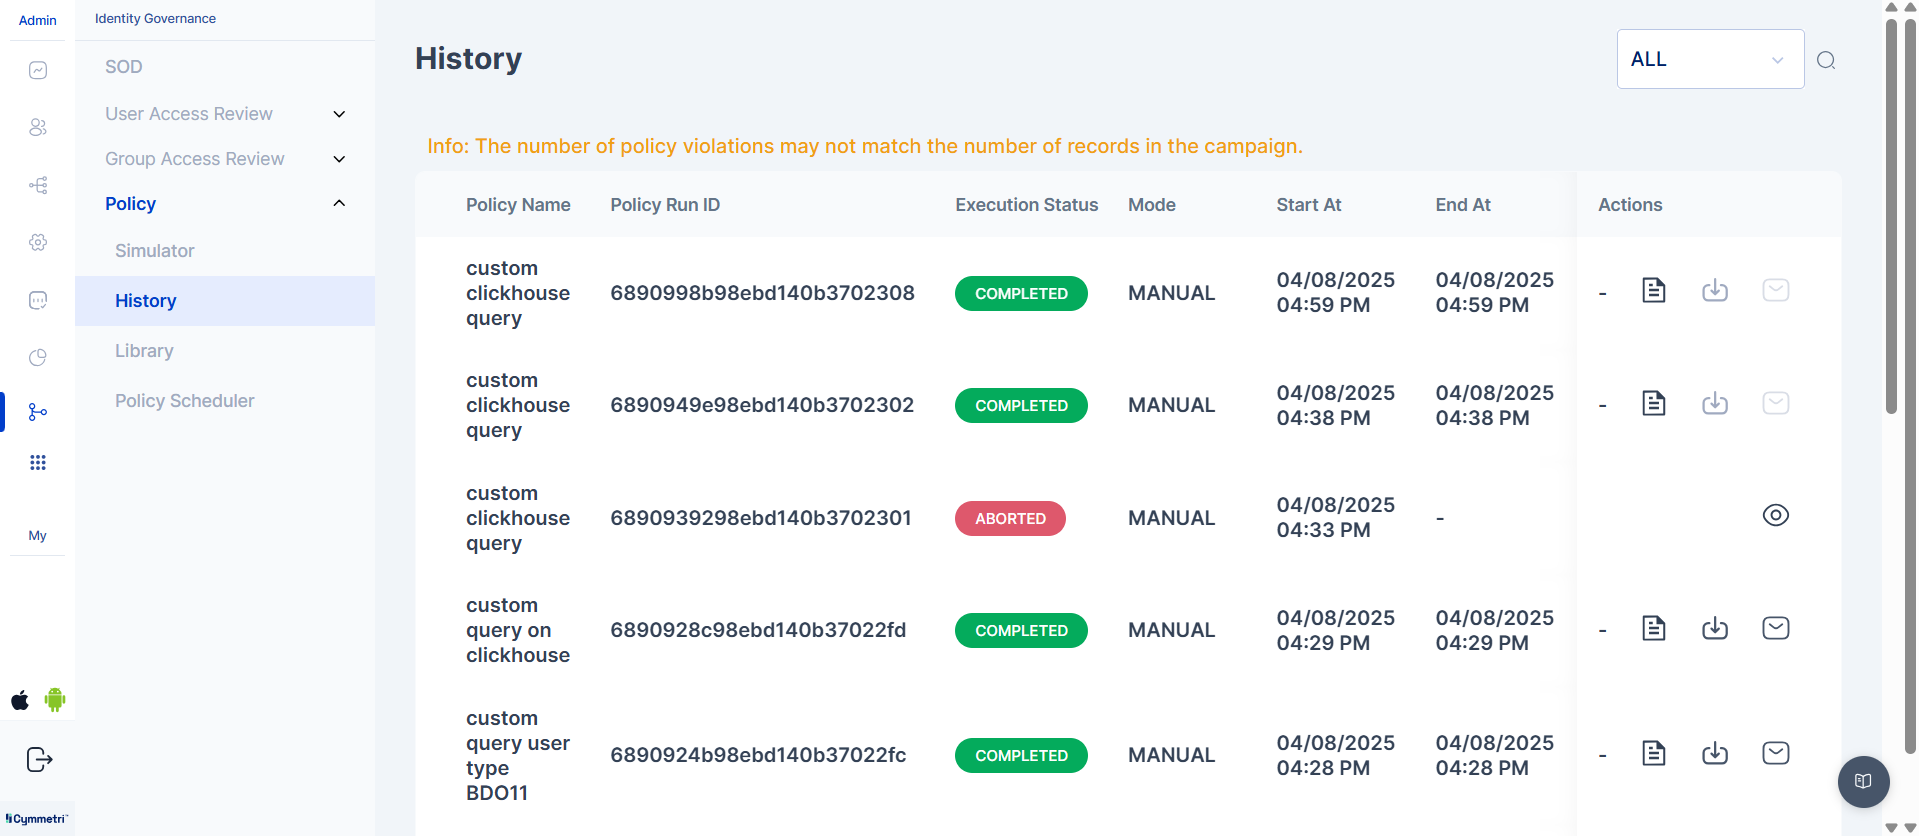This screenshot has height=836, width=1919.
Task: Open the Simulator page
Action: pyautogui.click(x=155, y=251)
